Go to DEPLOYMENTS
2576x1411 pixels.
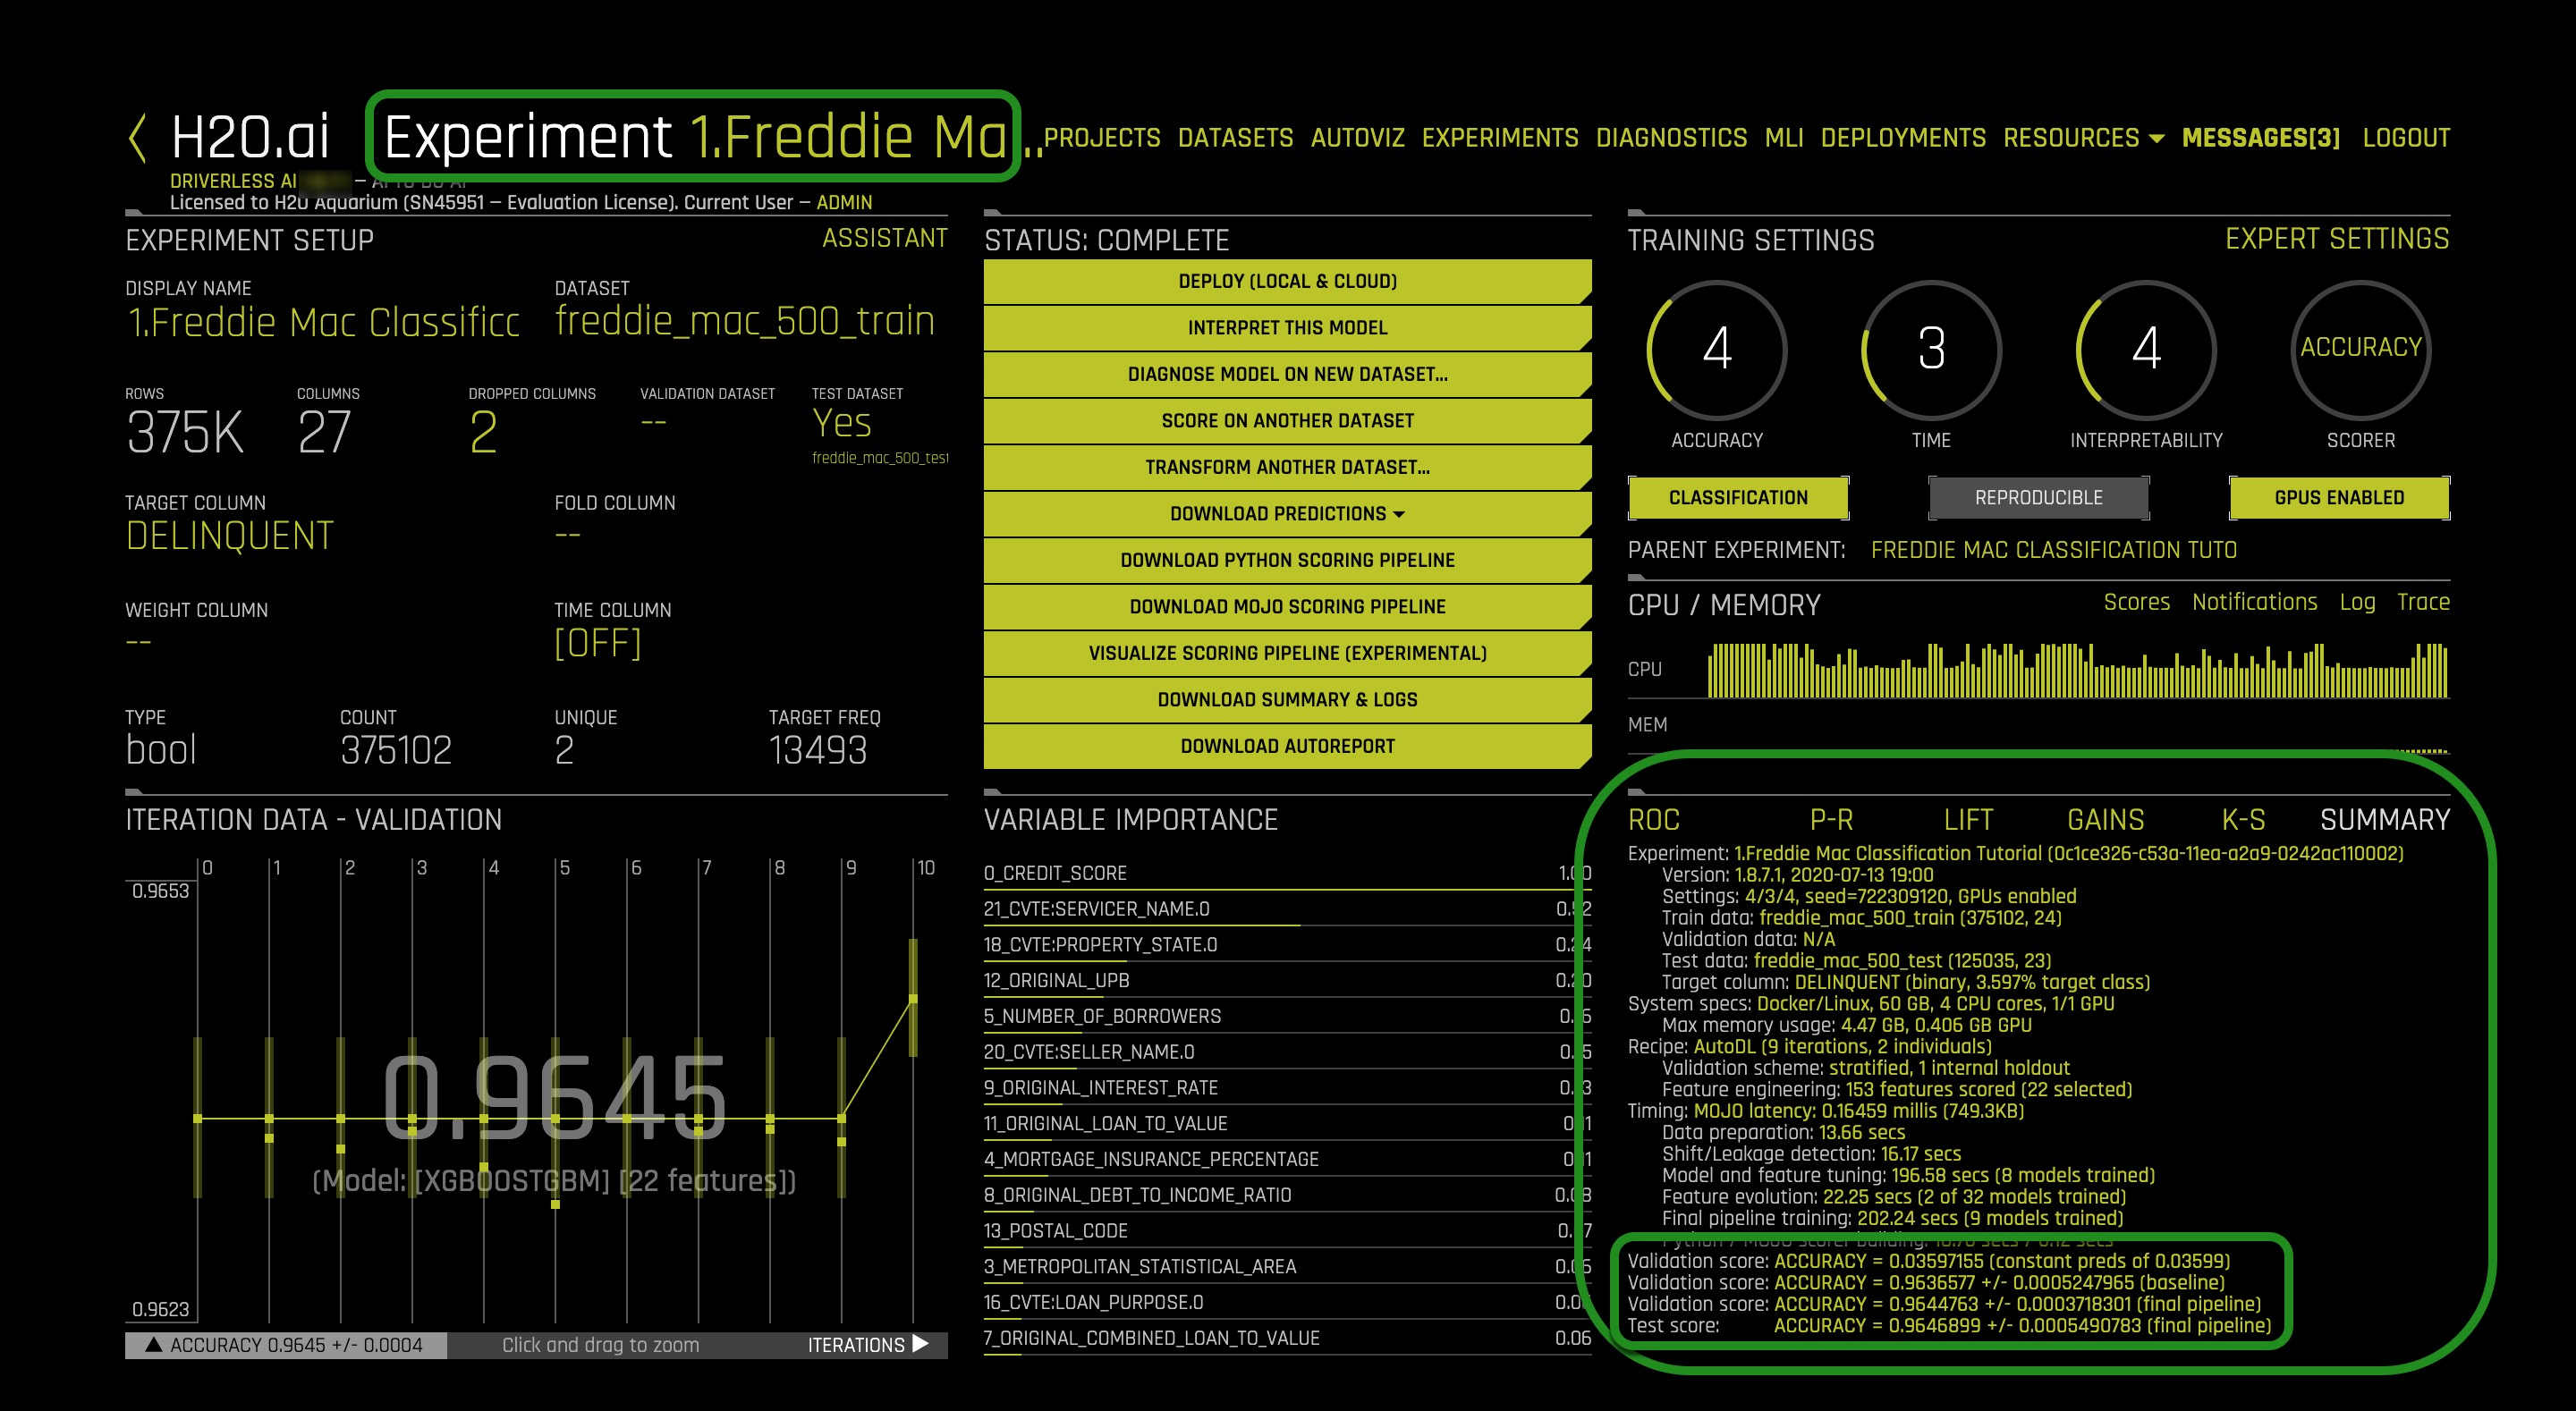pos(1902,137)
